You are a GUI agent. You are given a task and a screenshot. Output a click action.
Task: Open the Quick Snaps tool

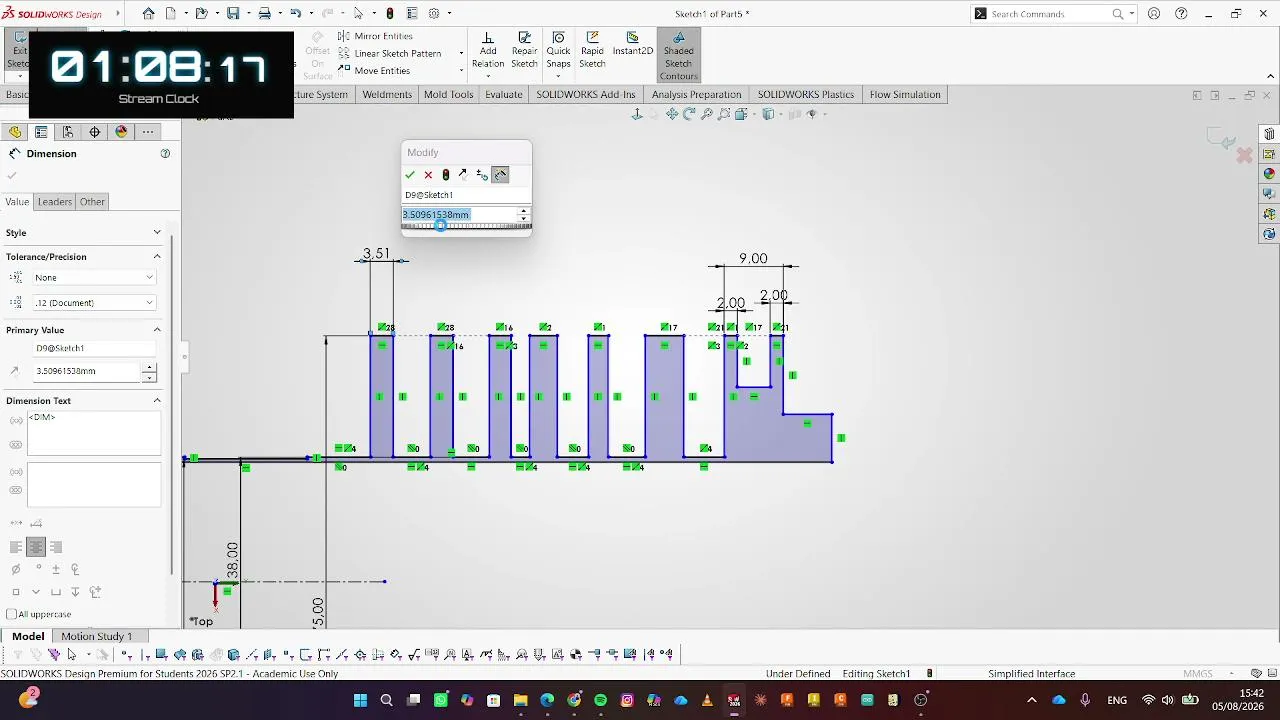click(x=558, y=50)
